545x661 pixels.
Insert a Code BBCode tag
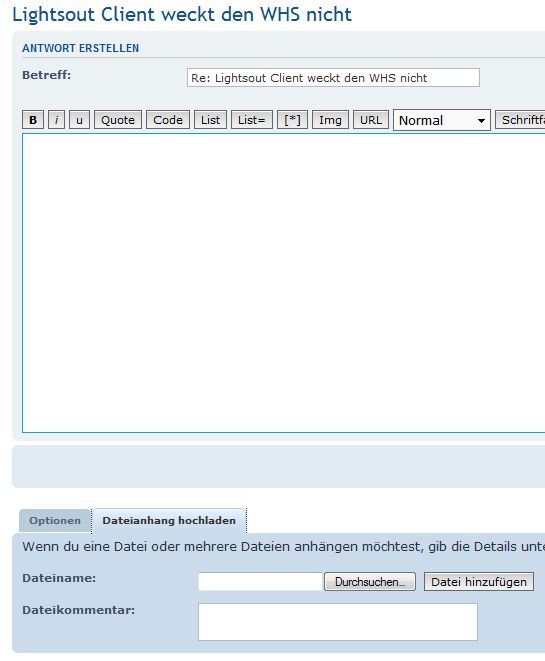click(168, 120)
